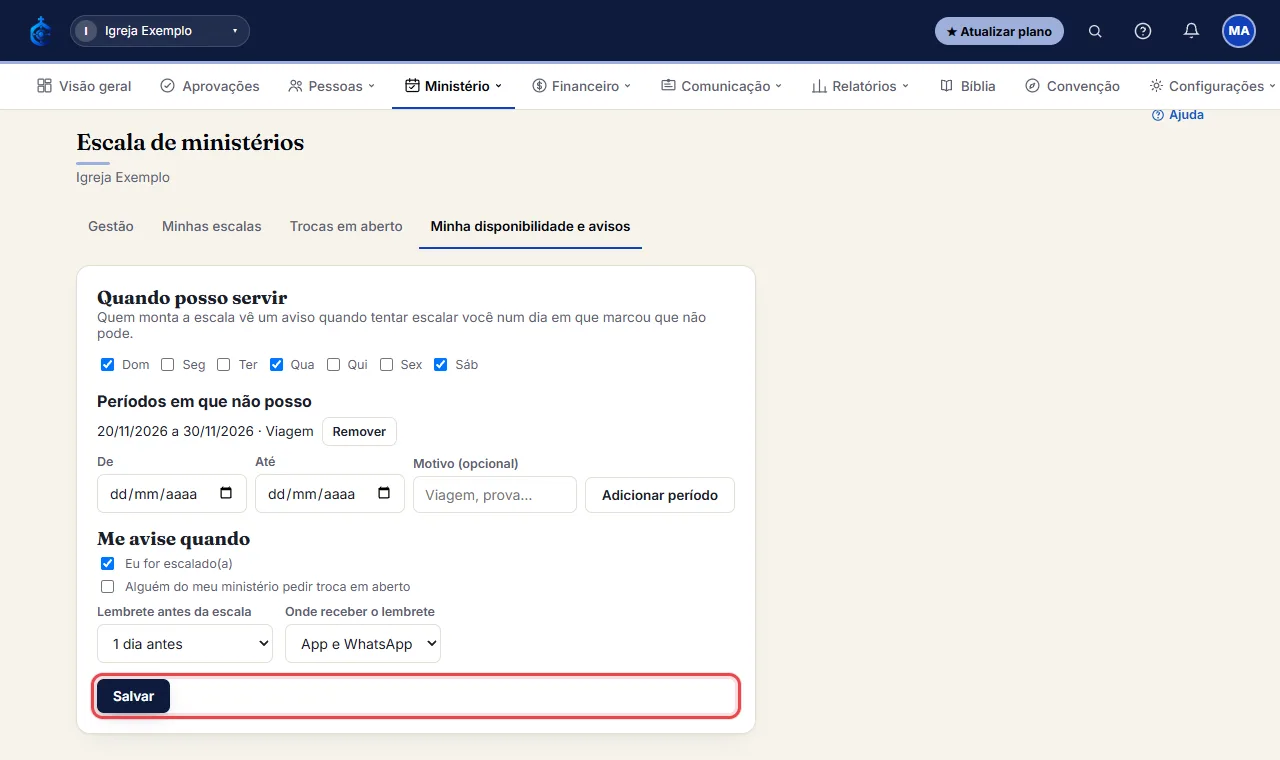1280x760 pixels.
Task: Expand the Relatórios menu
Action: pos(860,86)
